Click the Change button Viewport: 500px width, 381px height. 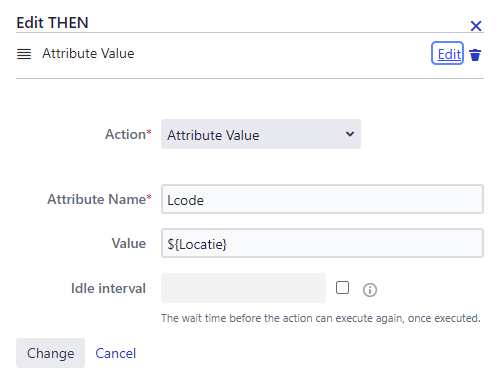[50, 353]
